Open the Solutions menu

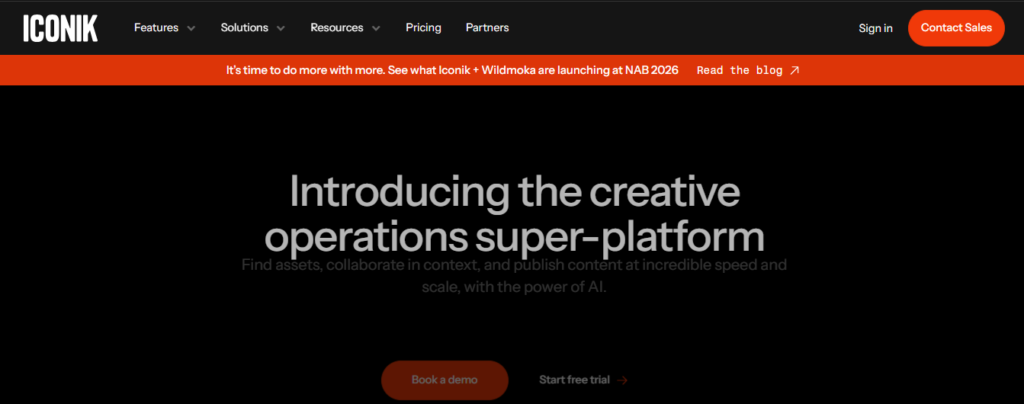click(x=244, y=28)
